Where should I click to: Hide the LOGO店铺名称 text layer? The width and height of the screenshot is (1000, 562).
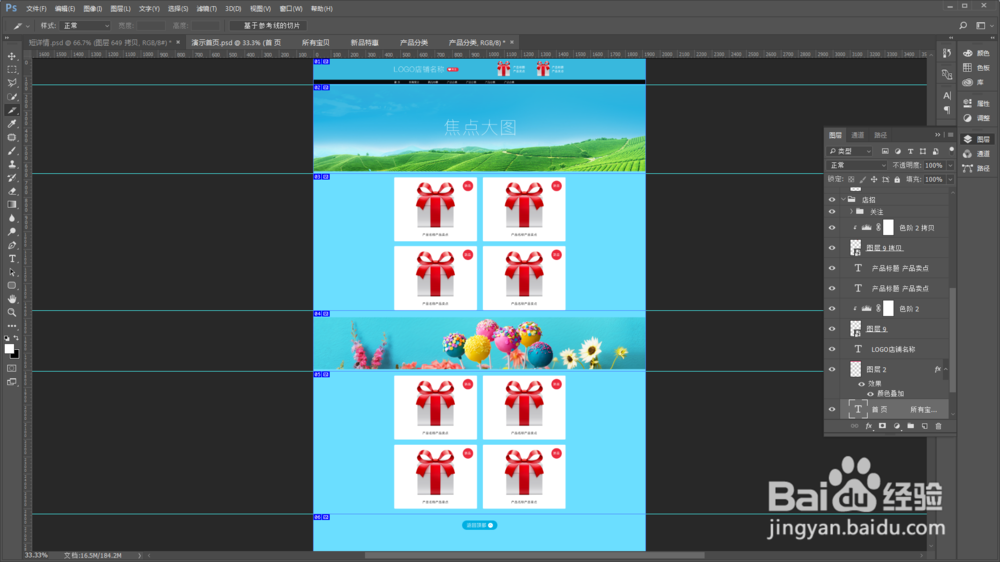pyautogui.click(x=832, y=350)
